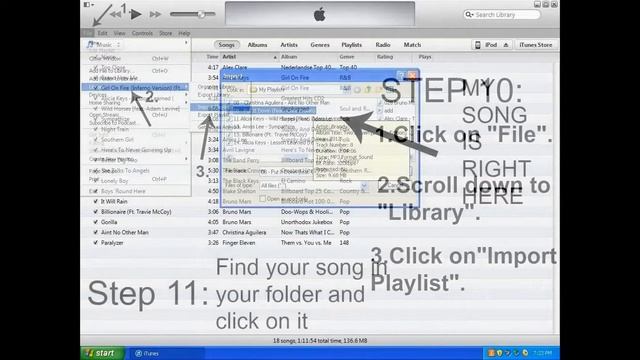Click album "Them vs. You vs. Me" cell

coord(306,243)
